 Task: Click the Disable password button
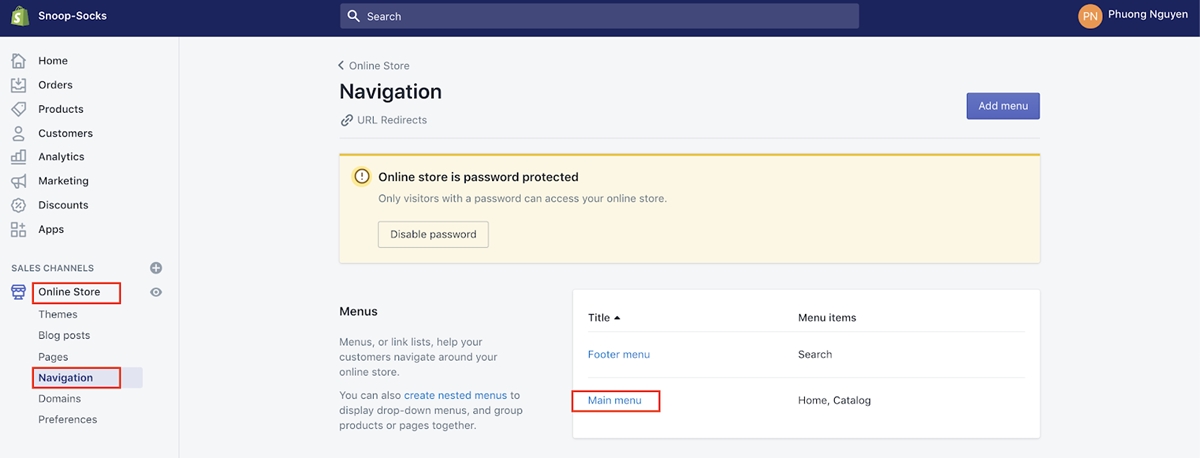tap(433, 234)
